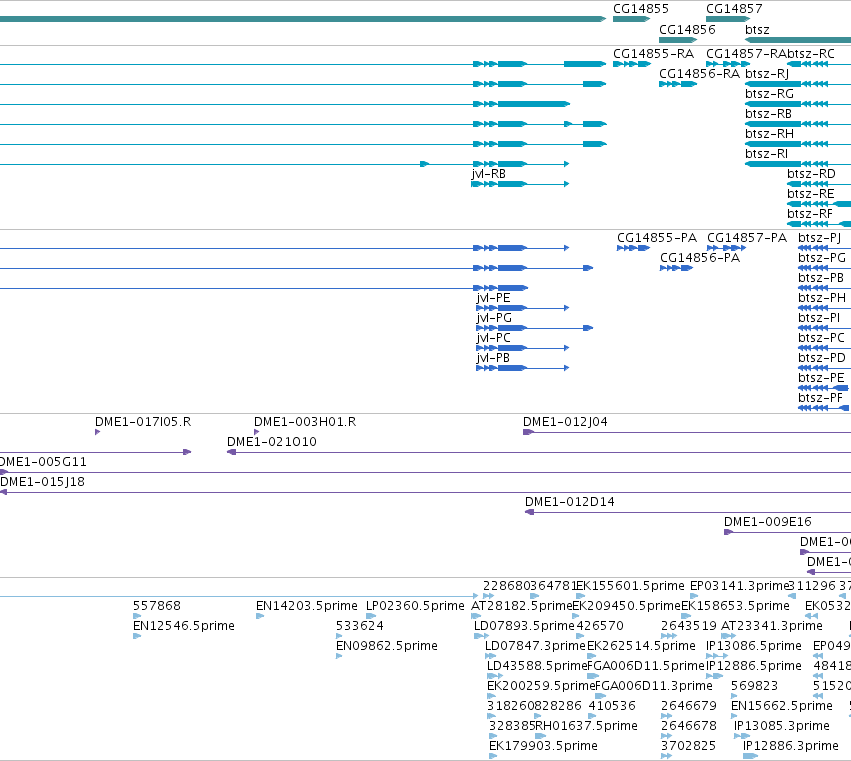851x761 pixels.
Task: Click protein jvl-PC label
Action: click(x=493, y=338)
